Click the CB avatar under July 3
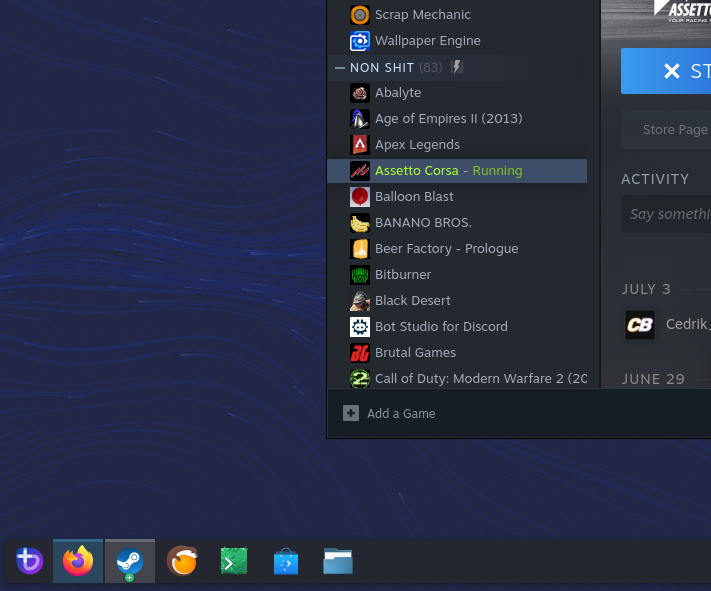Viewport: 711px width, 591px height. pyautogui.click(x=640, y=325)
